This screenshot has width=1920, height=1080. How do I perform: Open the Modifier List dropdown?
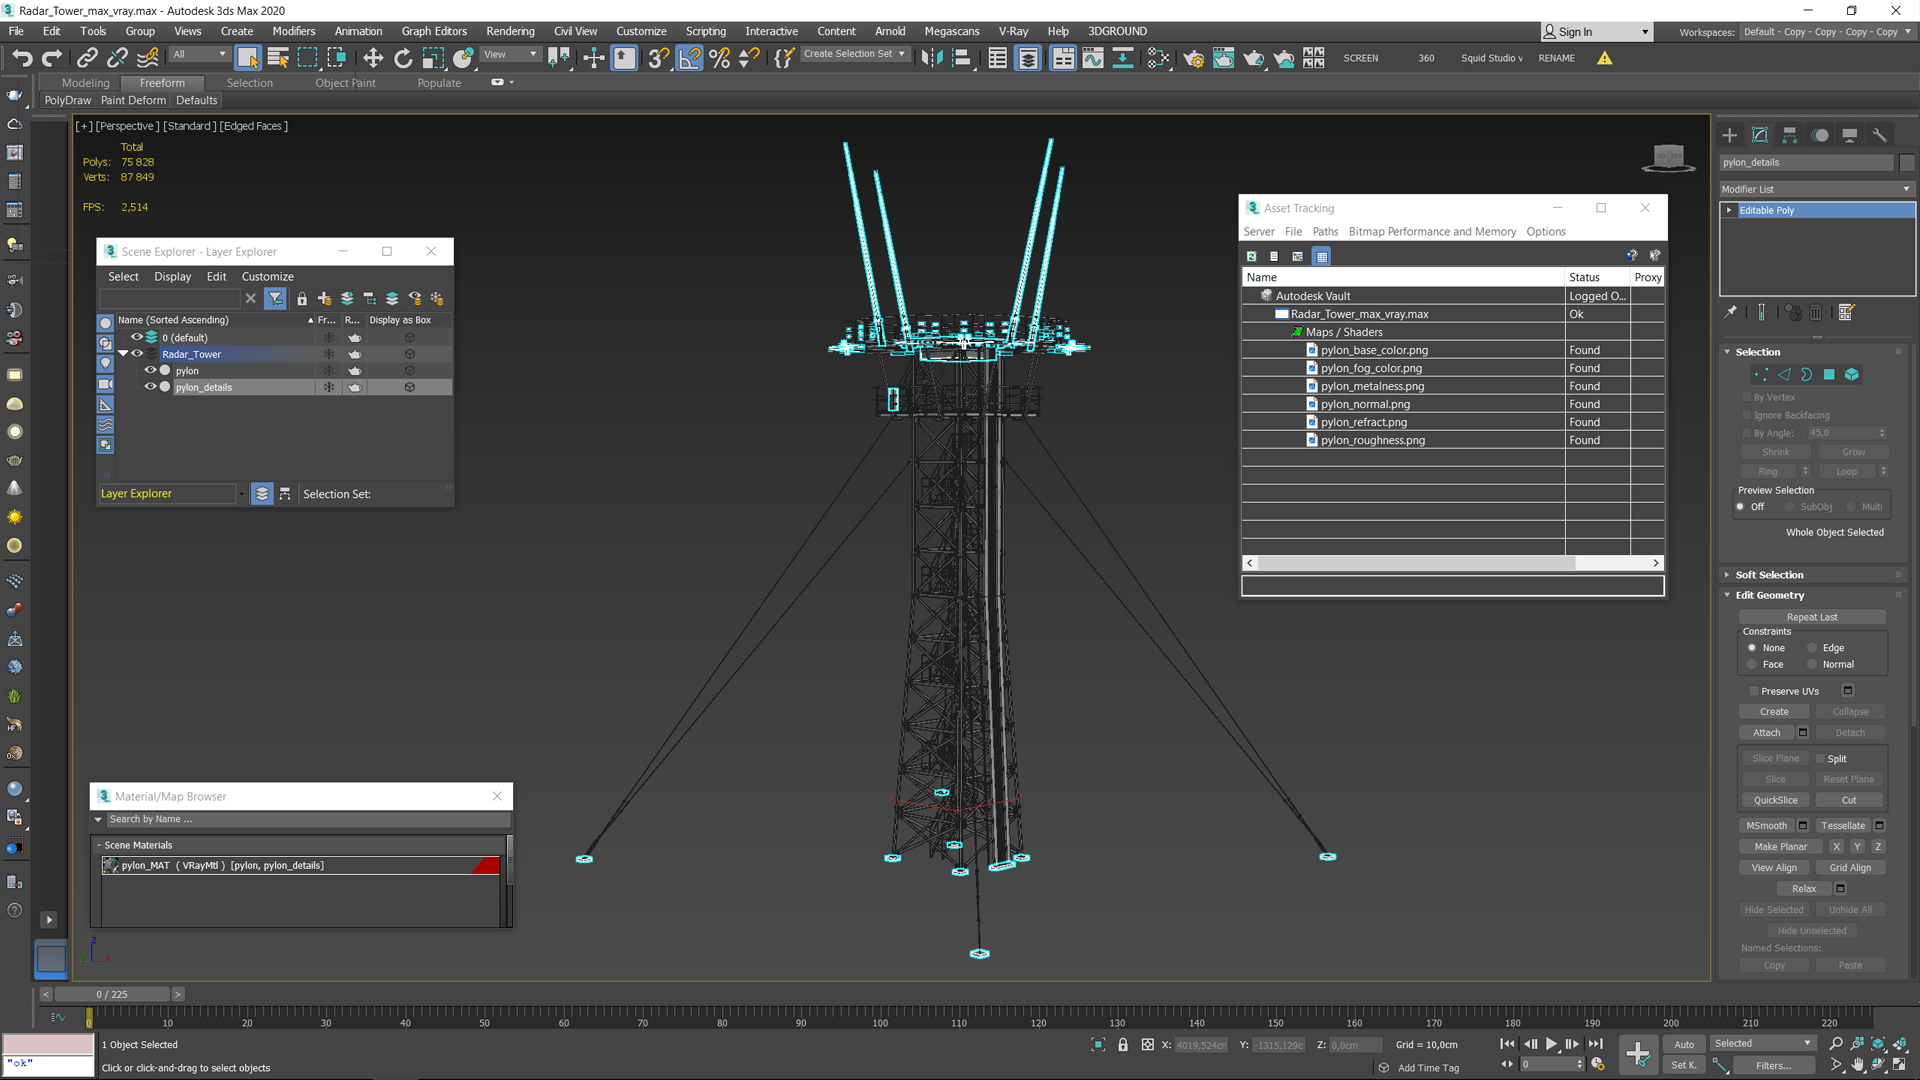click(1816, 189)
